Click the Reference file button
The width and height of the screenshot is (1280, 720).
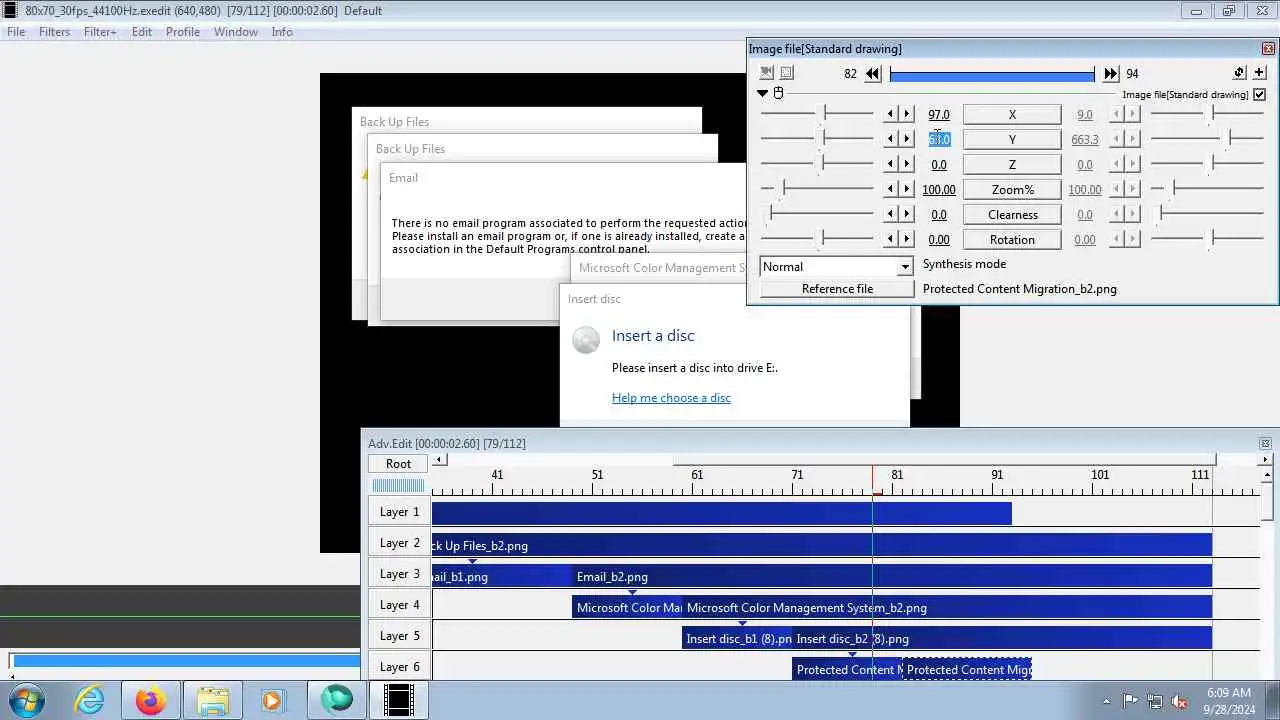[x=837, y=289]
